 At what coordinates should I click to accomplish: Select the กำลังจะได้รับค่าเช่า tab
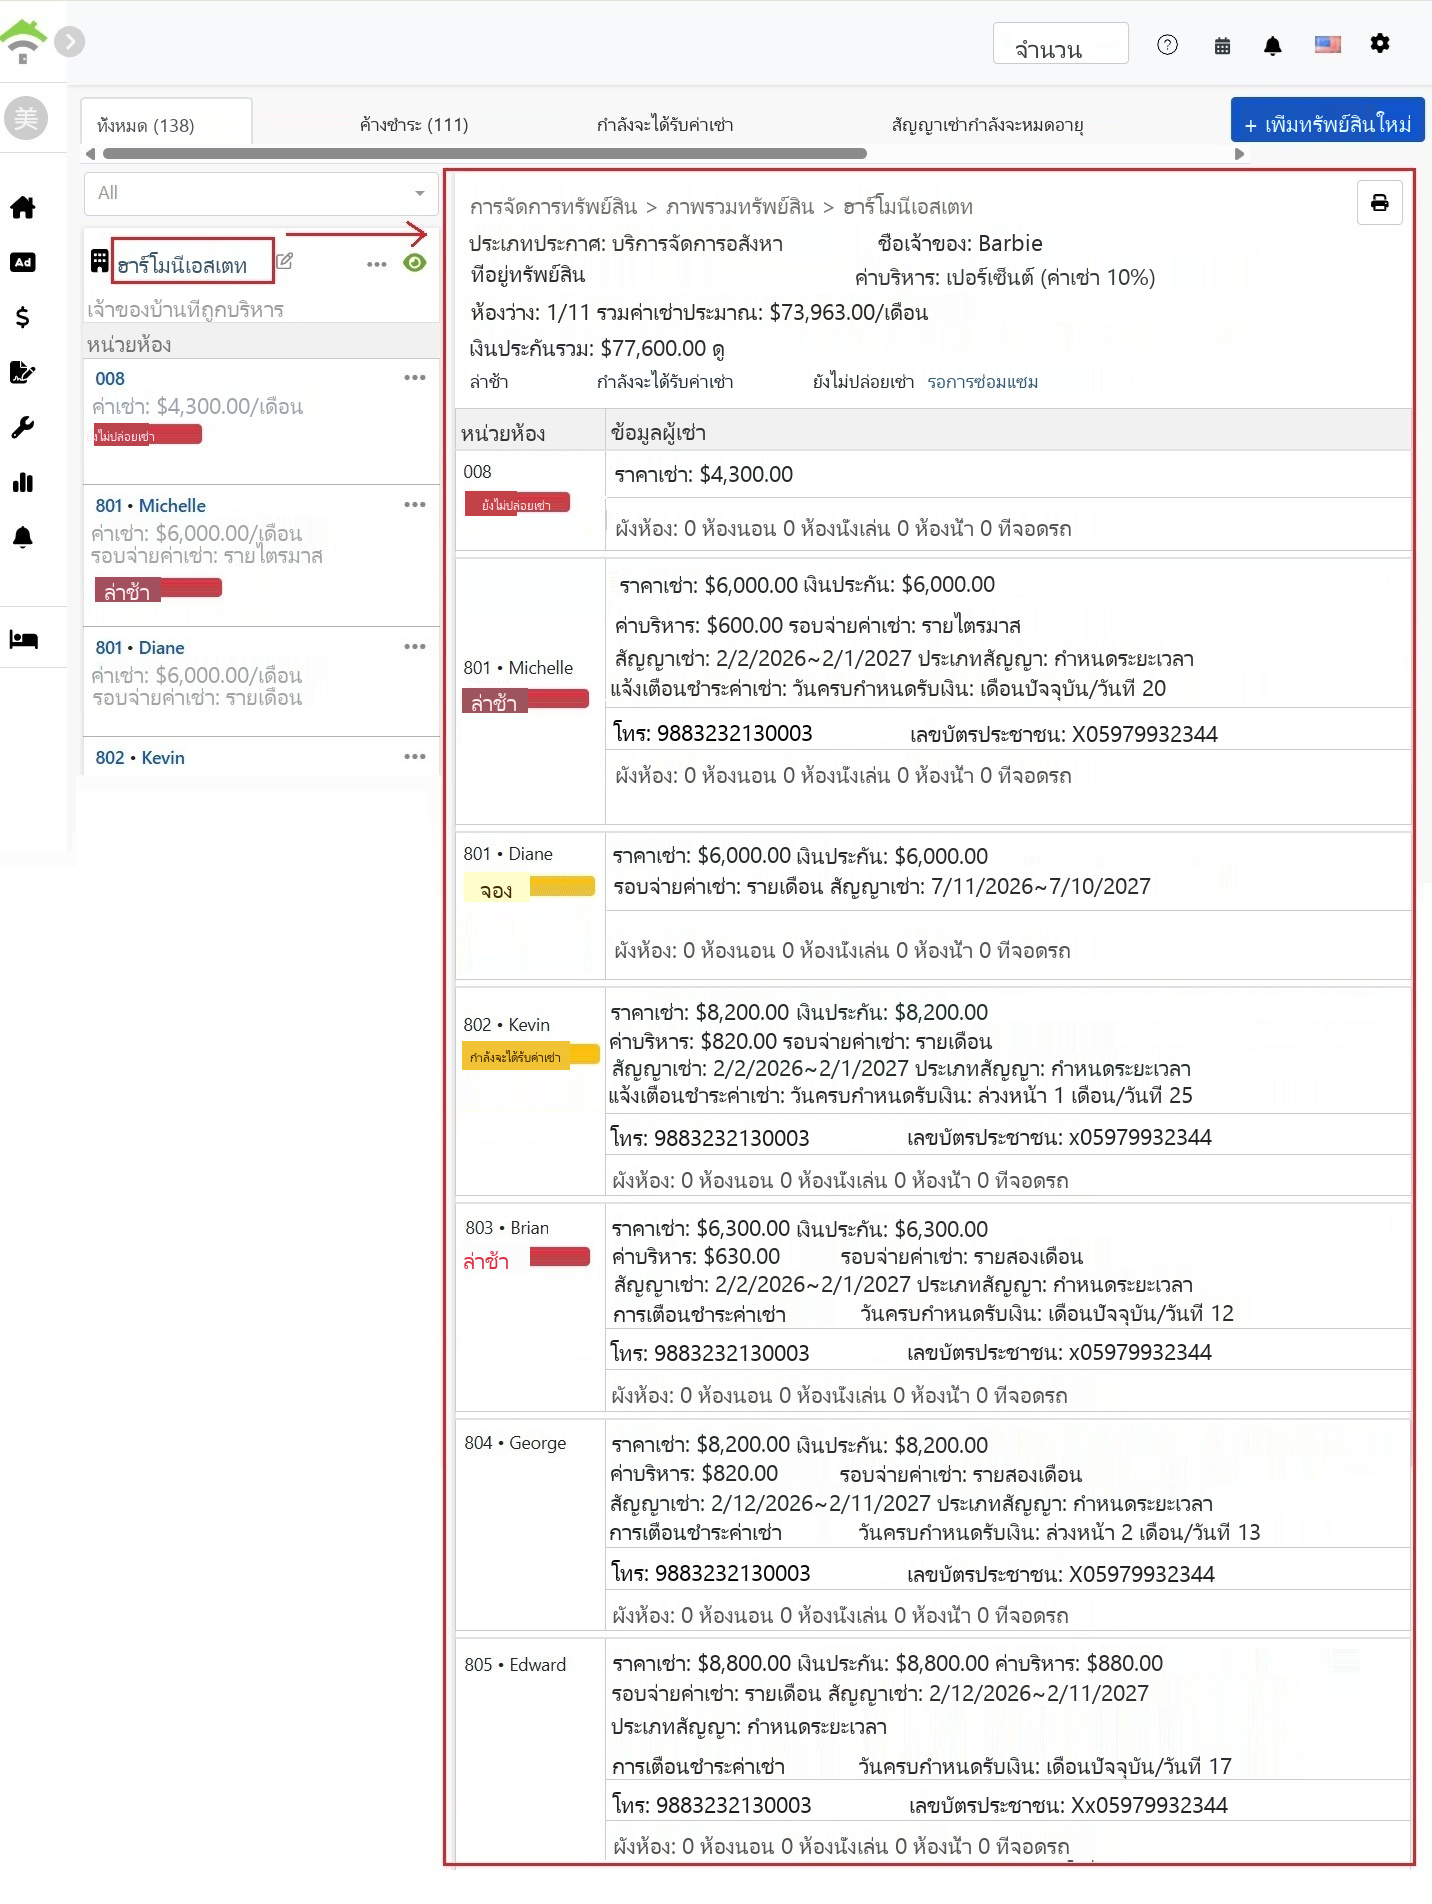(665, 124)
